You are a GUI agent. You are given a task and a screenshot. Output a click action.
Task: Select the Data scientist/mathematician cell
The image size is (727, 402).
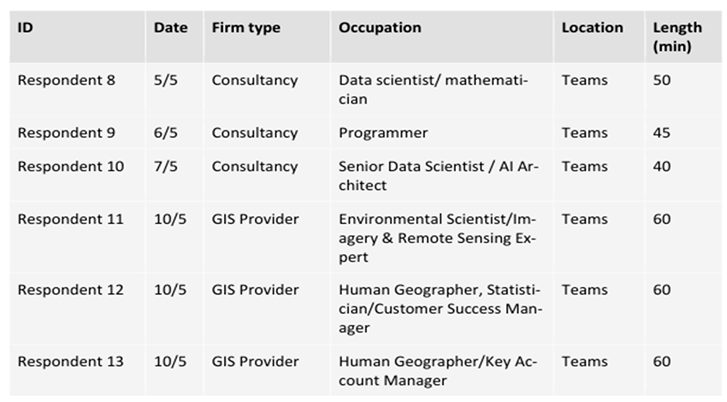tap(433, 89)
